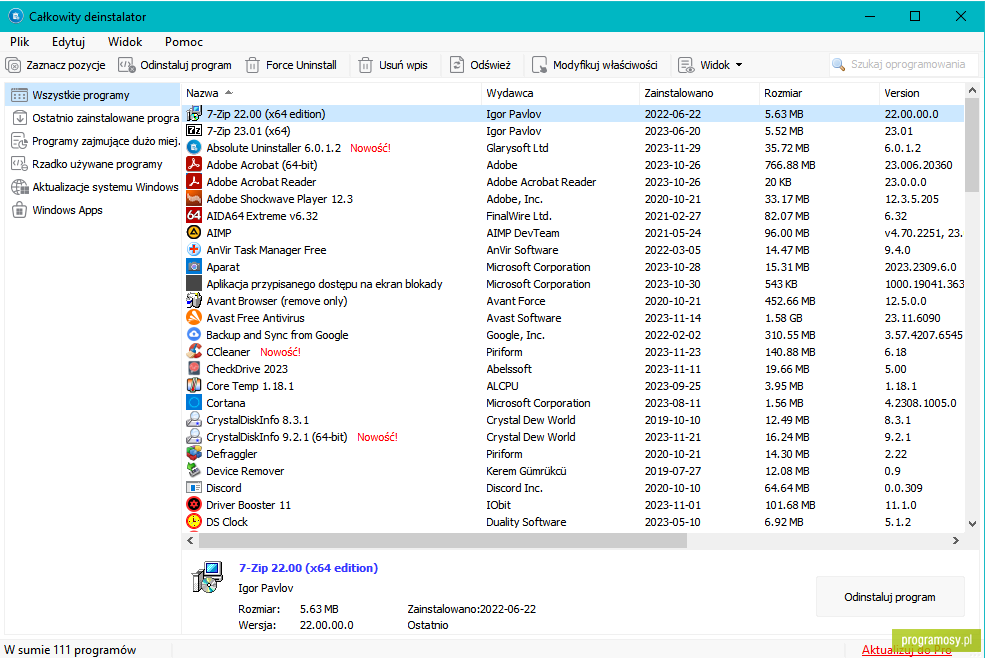Click the 7-Zip 22.00 (x64 edition) details title
Screen dimensions: 987x658
[x=308, y=568]
